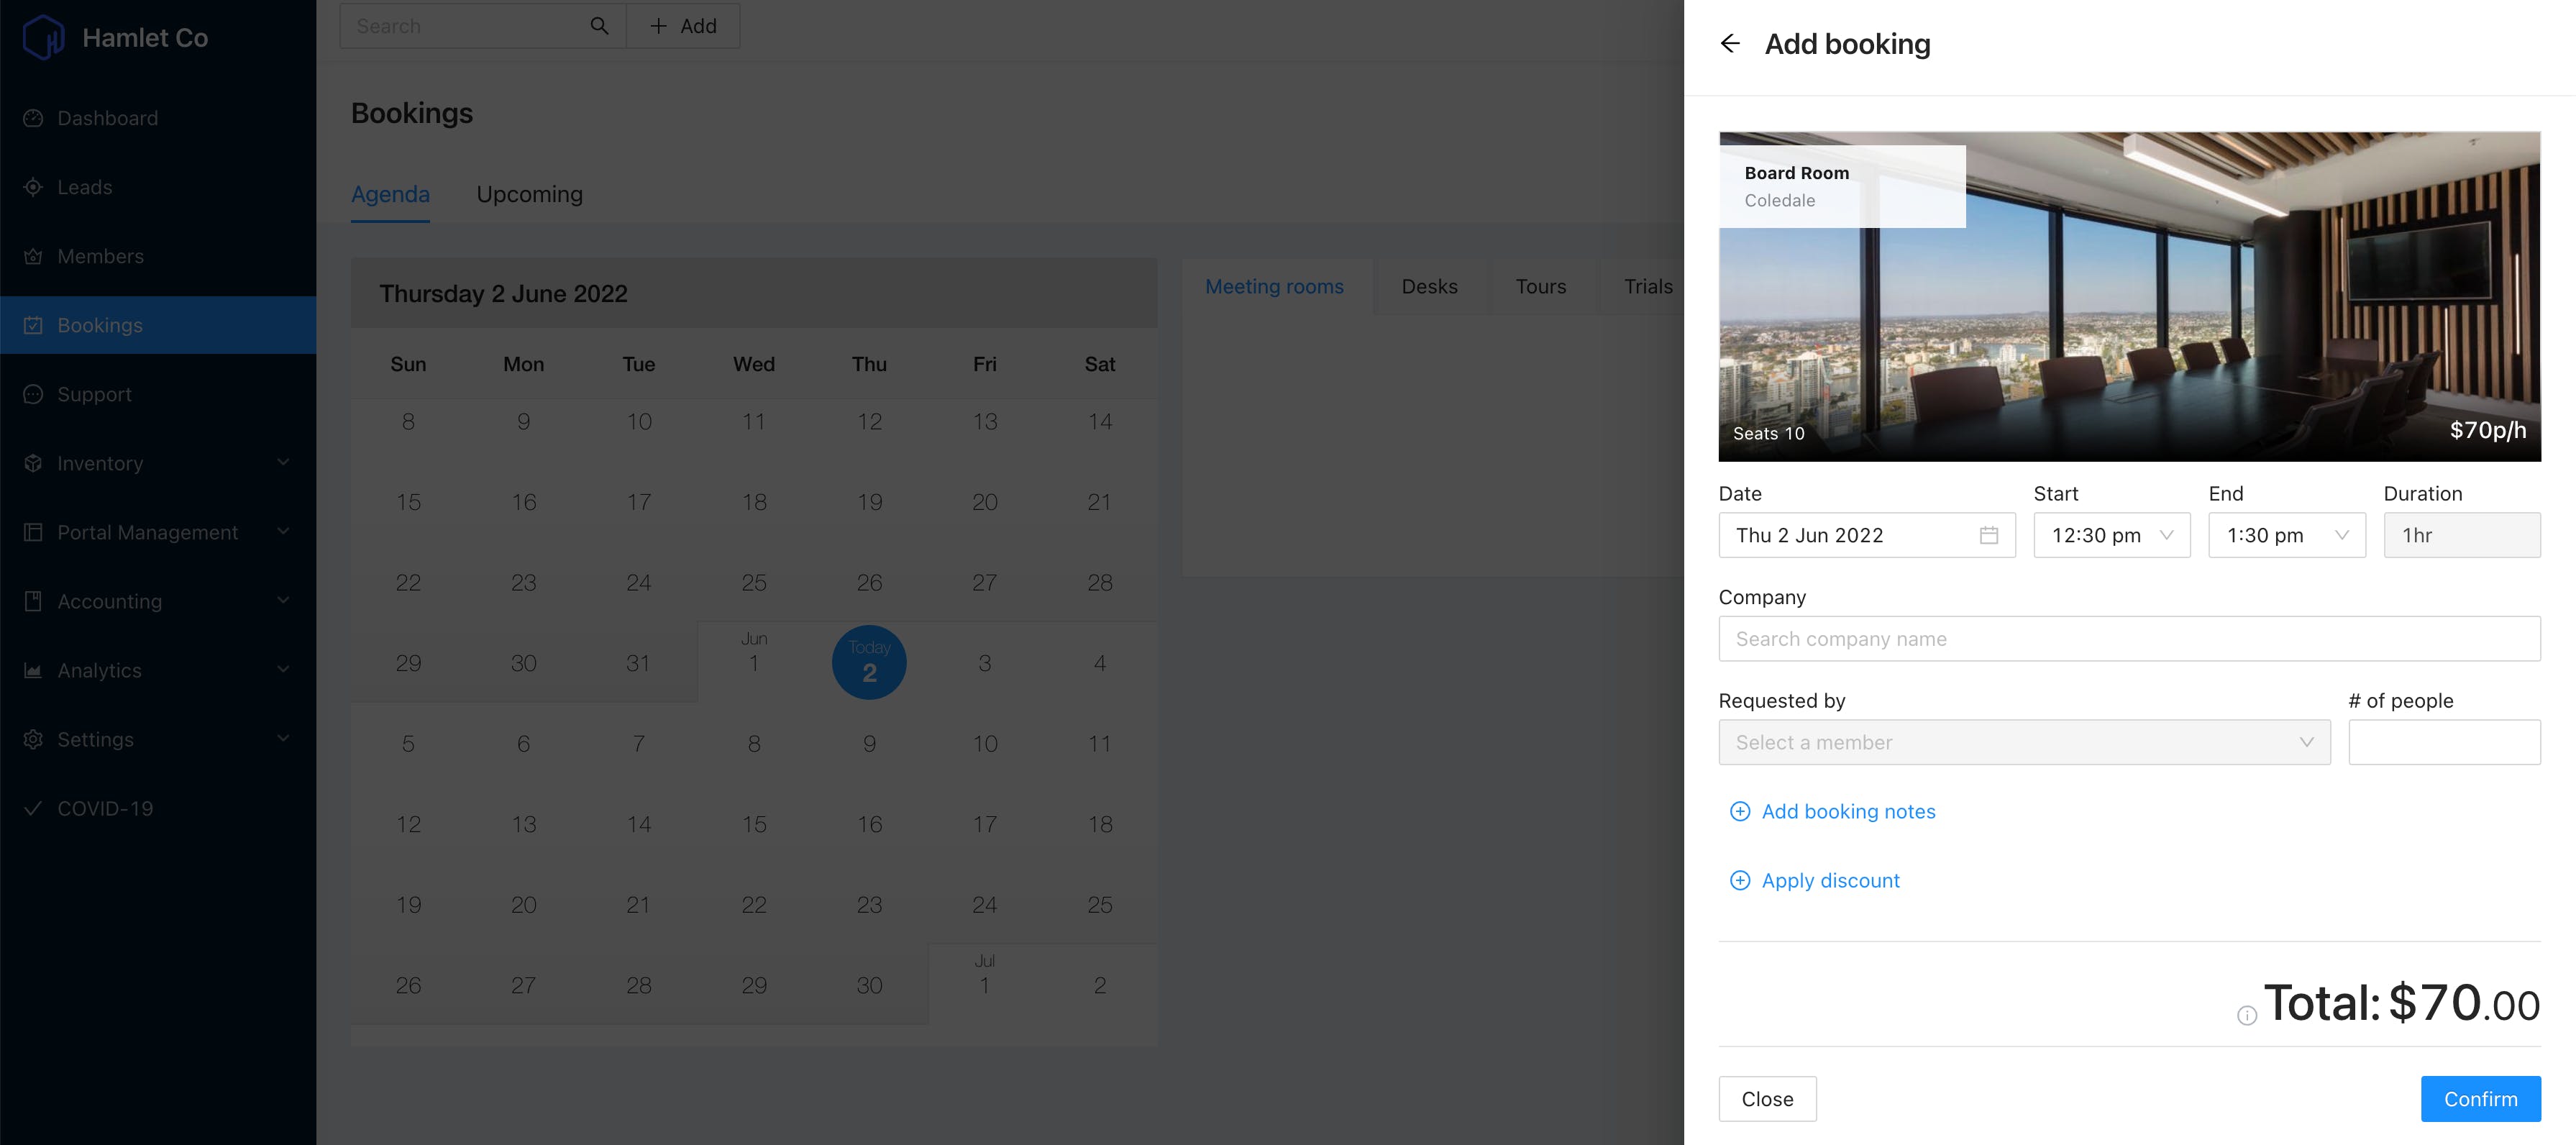Click the number of people field
The image size is (2576, 1145).
2444,742
